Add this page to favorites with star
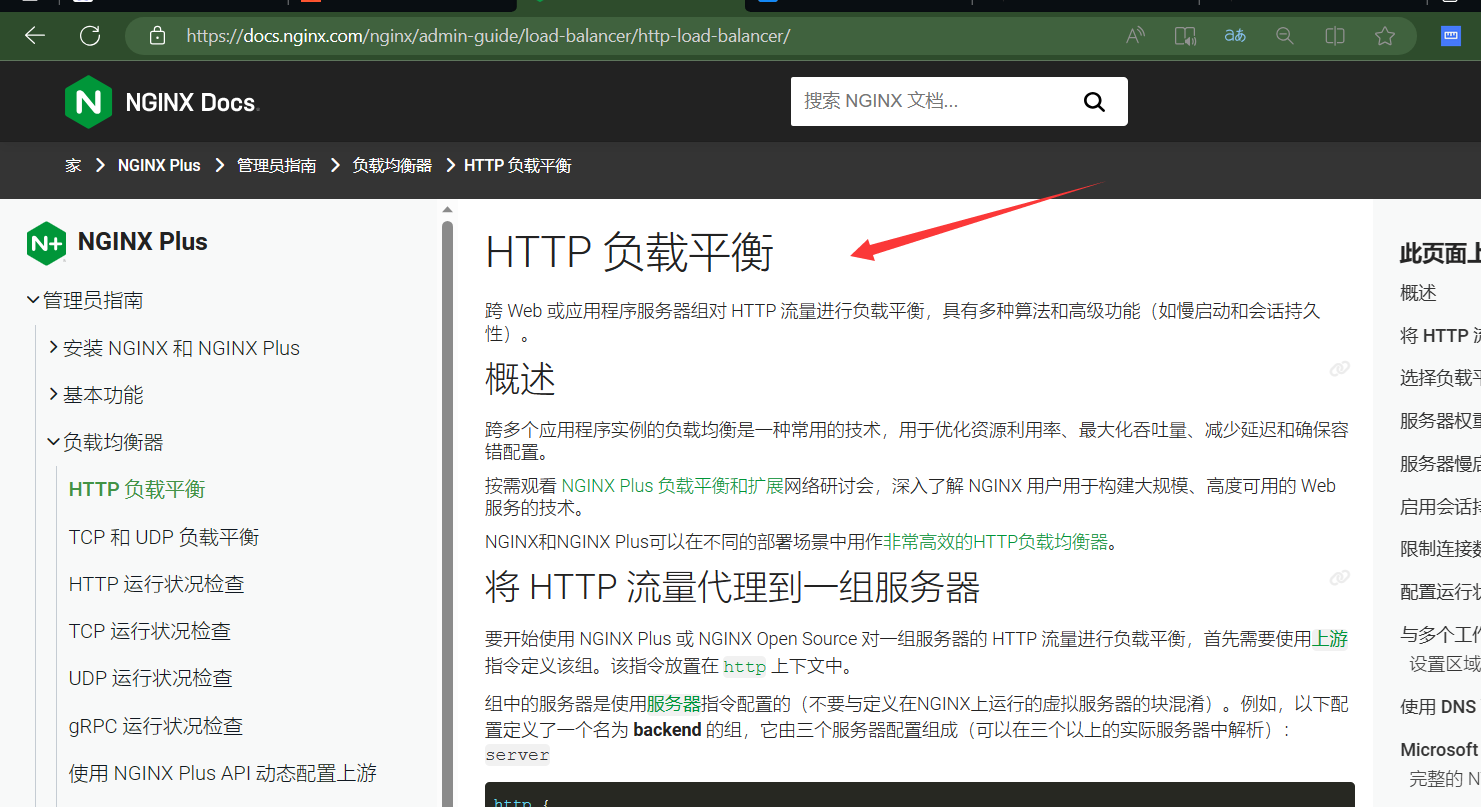This screenshot has width=1481, height=807. [x=1385, y=36]
